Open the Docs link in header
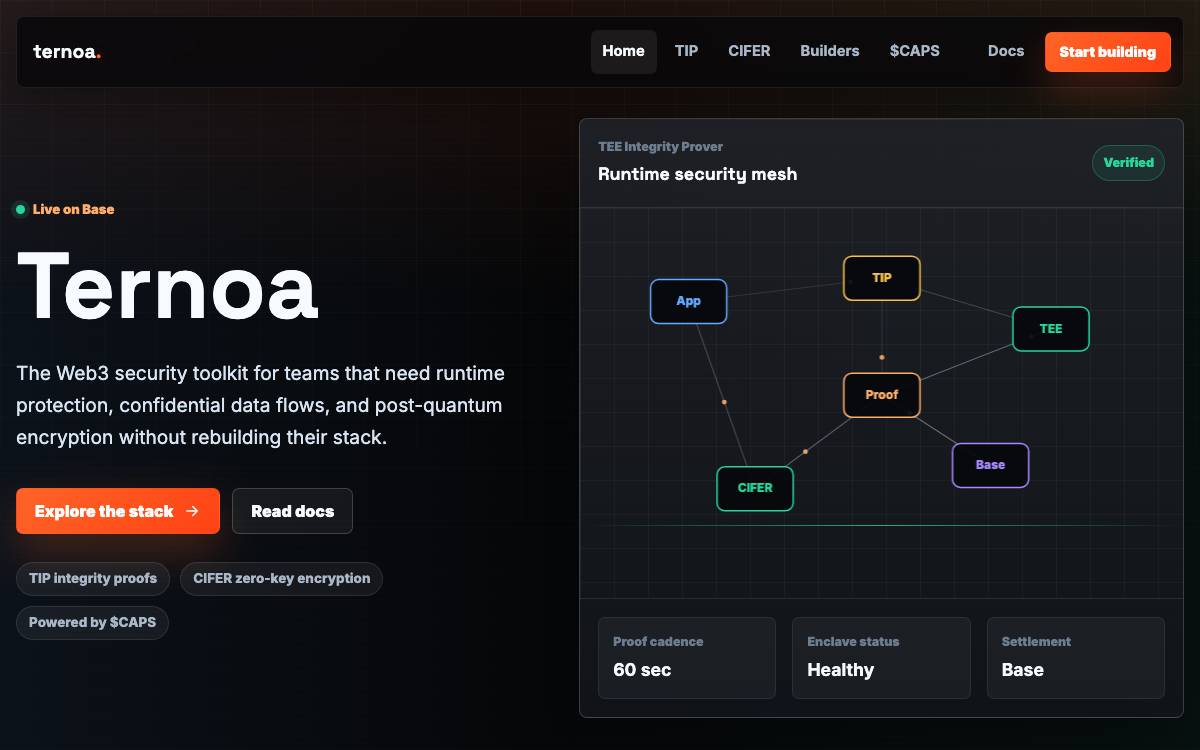This screenshot has height=750, width=1200. click(1006, 51)
